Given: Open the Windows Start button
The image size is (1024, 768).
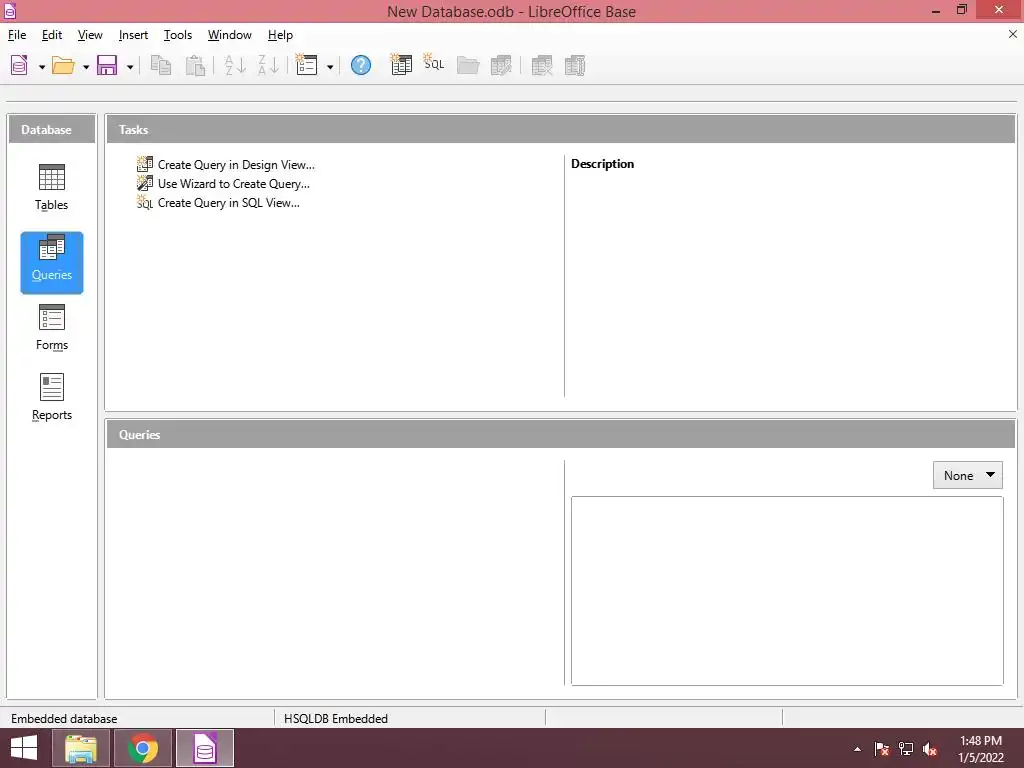Looking at the screenshot, I should click(x=24, y=748).
